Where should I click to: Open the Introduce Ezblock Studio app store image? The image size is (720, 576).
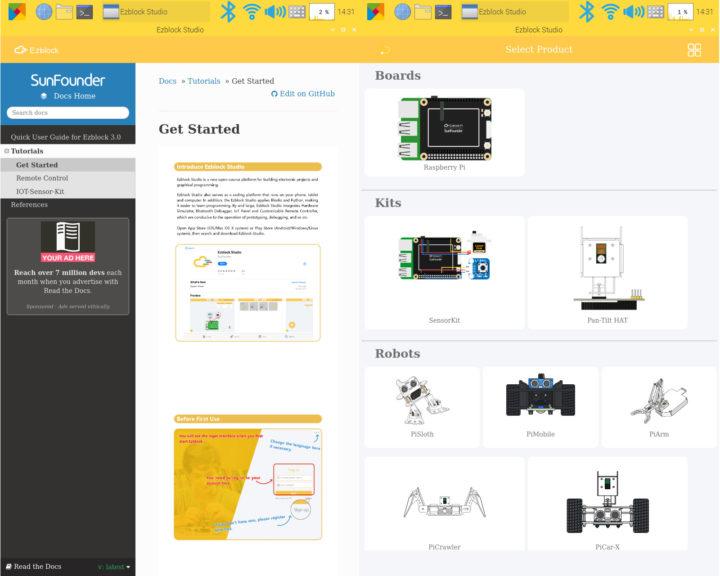(x=248, y=293)
